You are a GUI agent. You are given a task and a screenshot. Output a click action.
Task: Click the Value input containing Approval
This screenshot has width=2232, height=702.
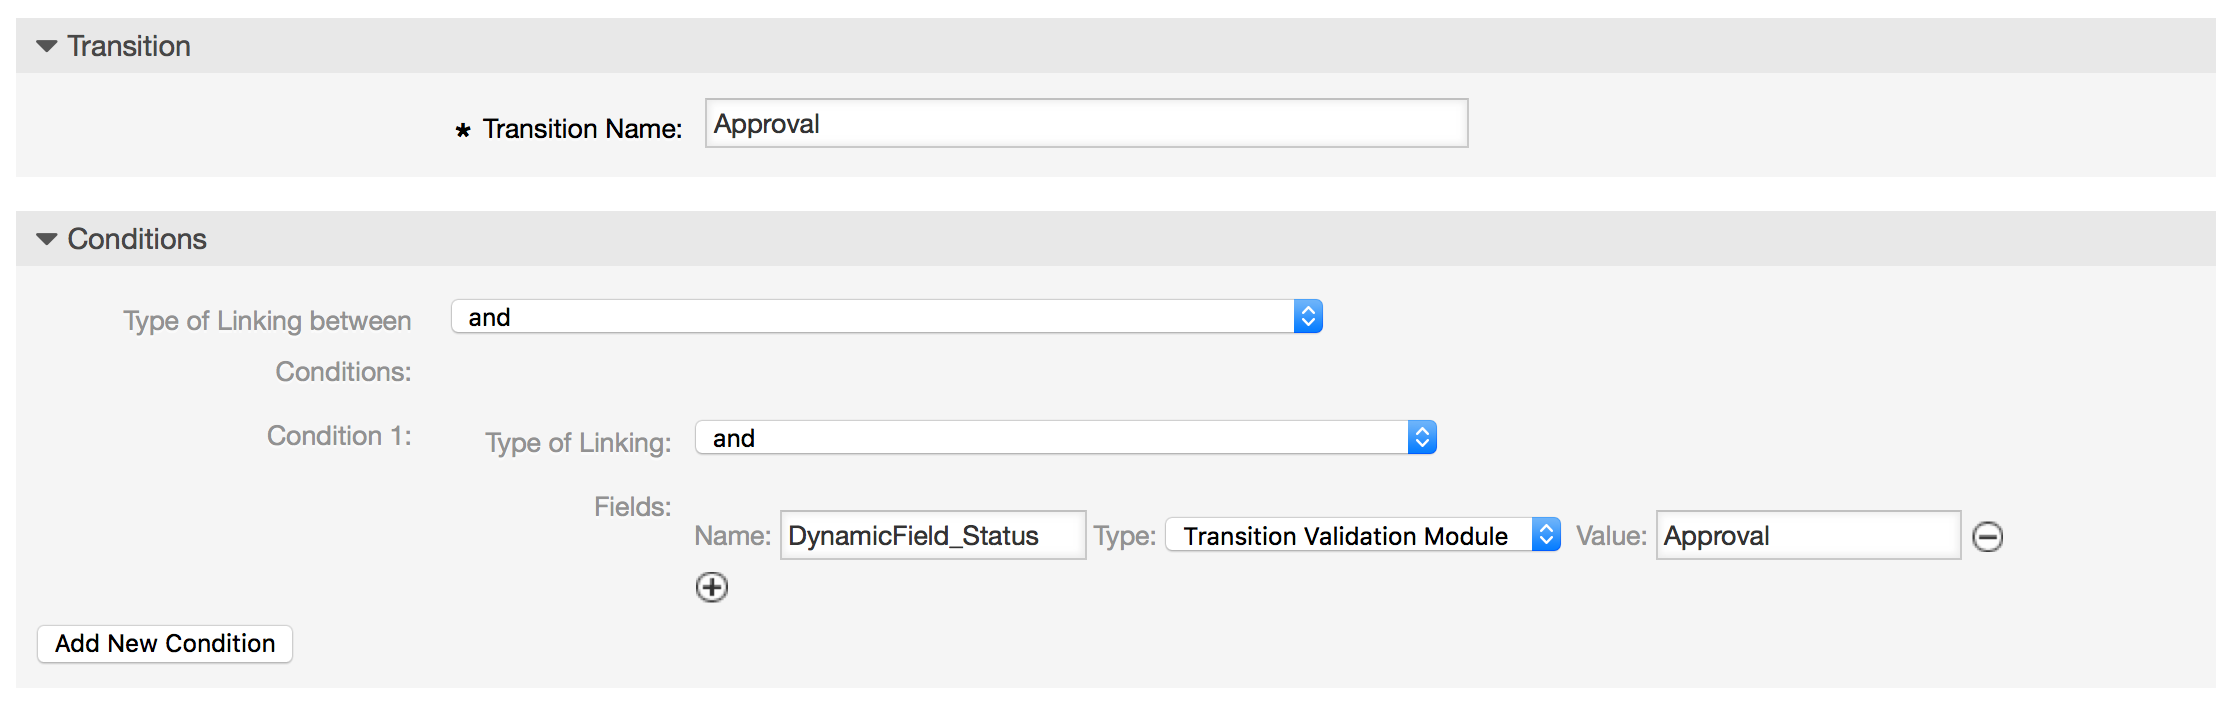[1807, 536]
